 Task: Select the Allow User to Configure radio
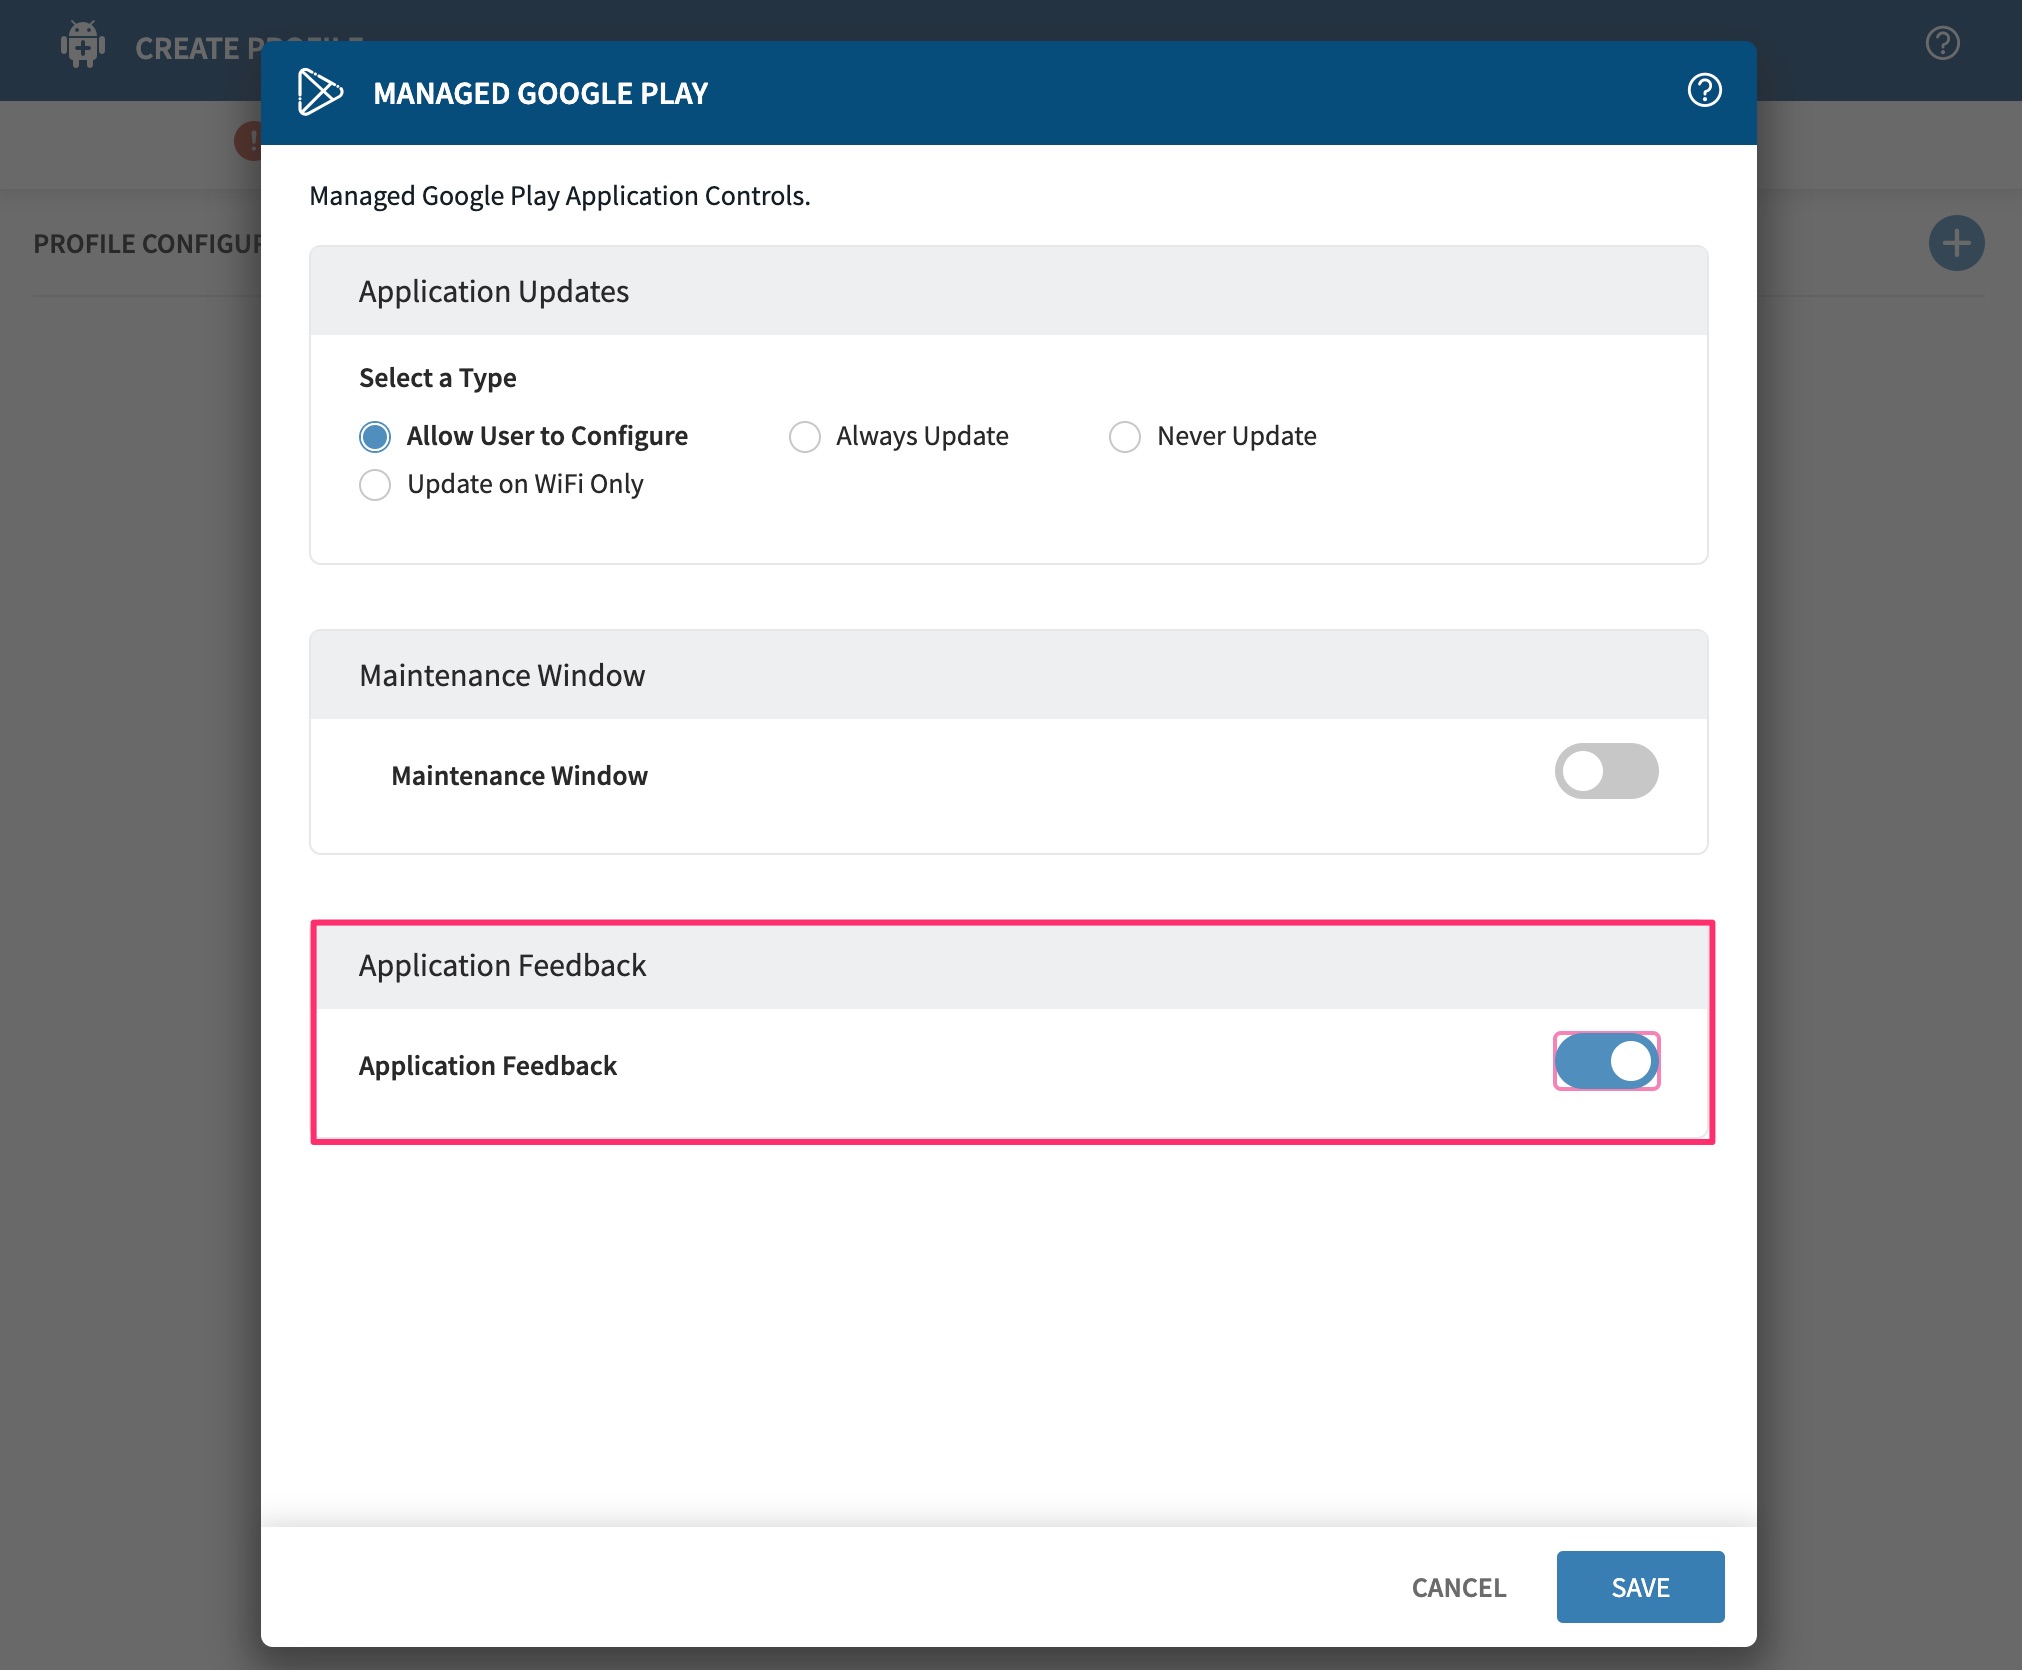(375, 437)
